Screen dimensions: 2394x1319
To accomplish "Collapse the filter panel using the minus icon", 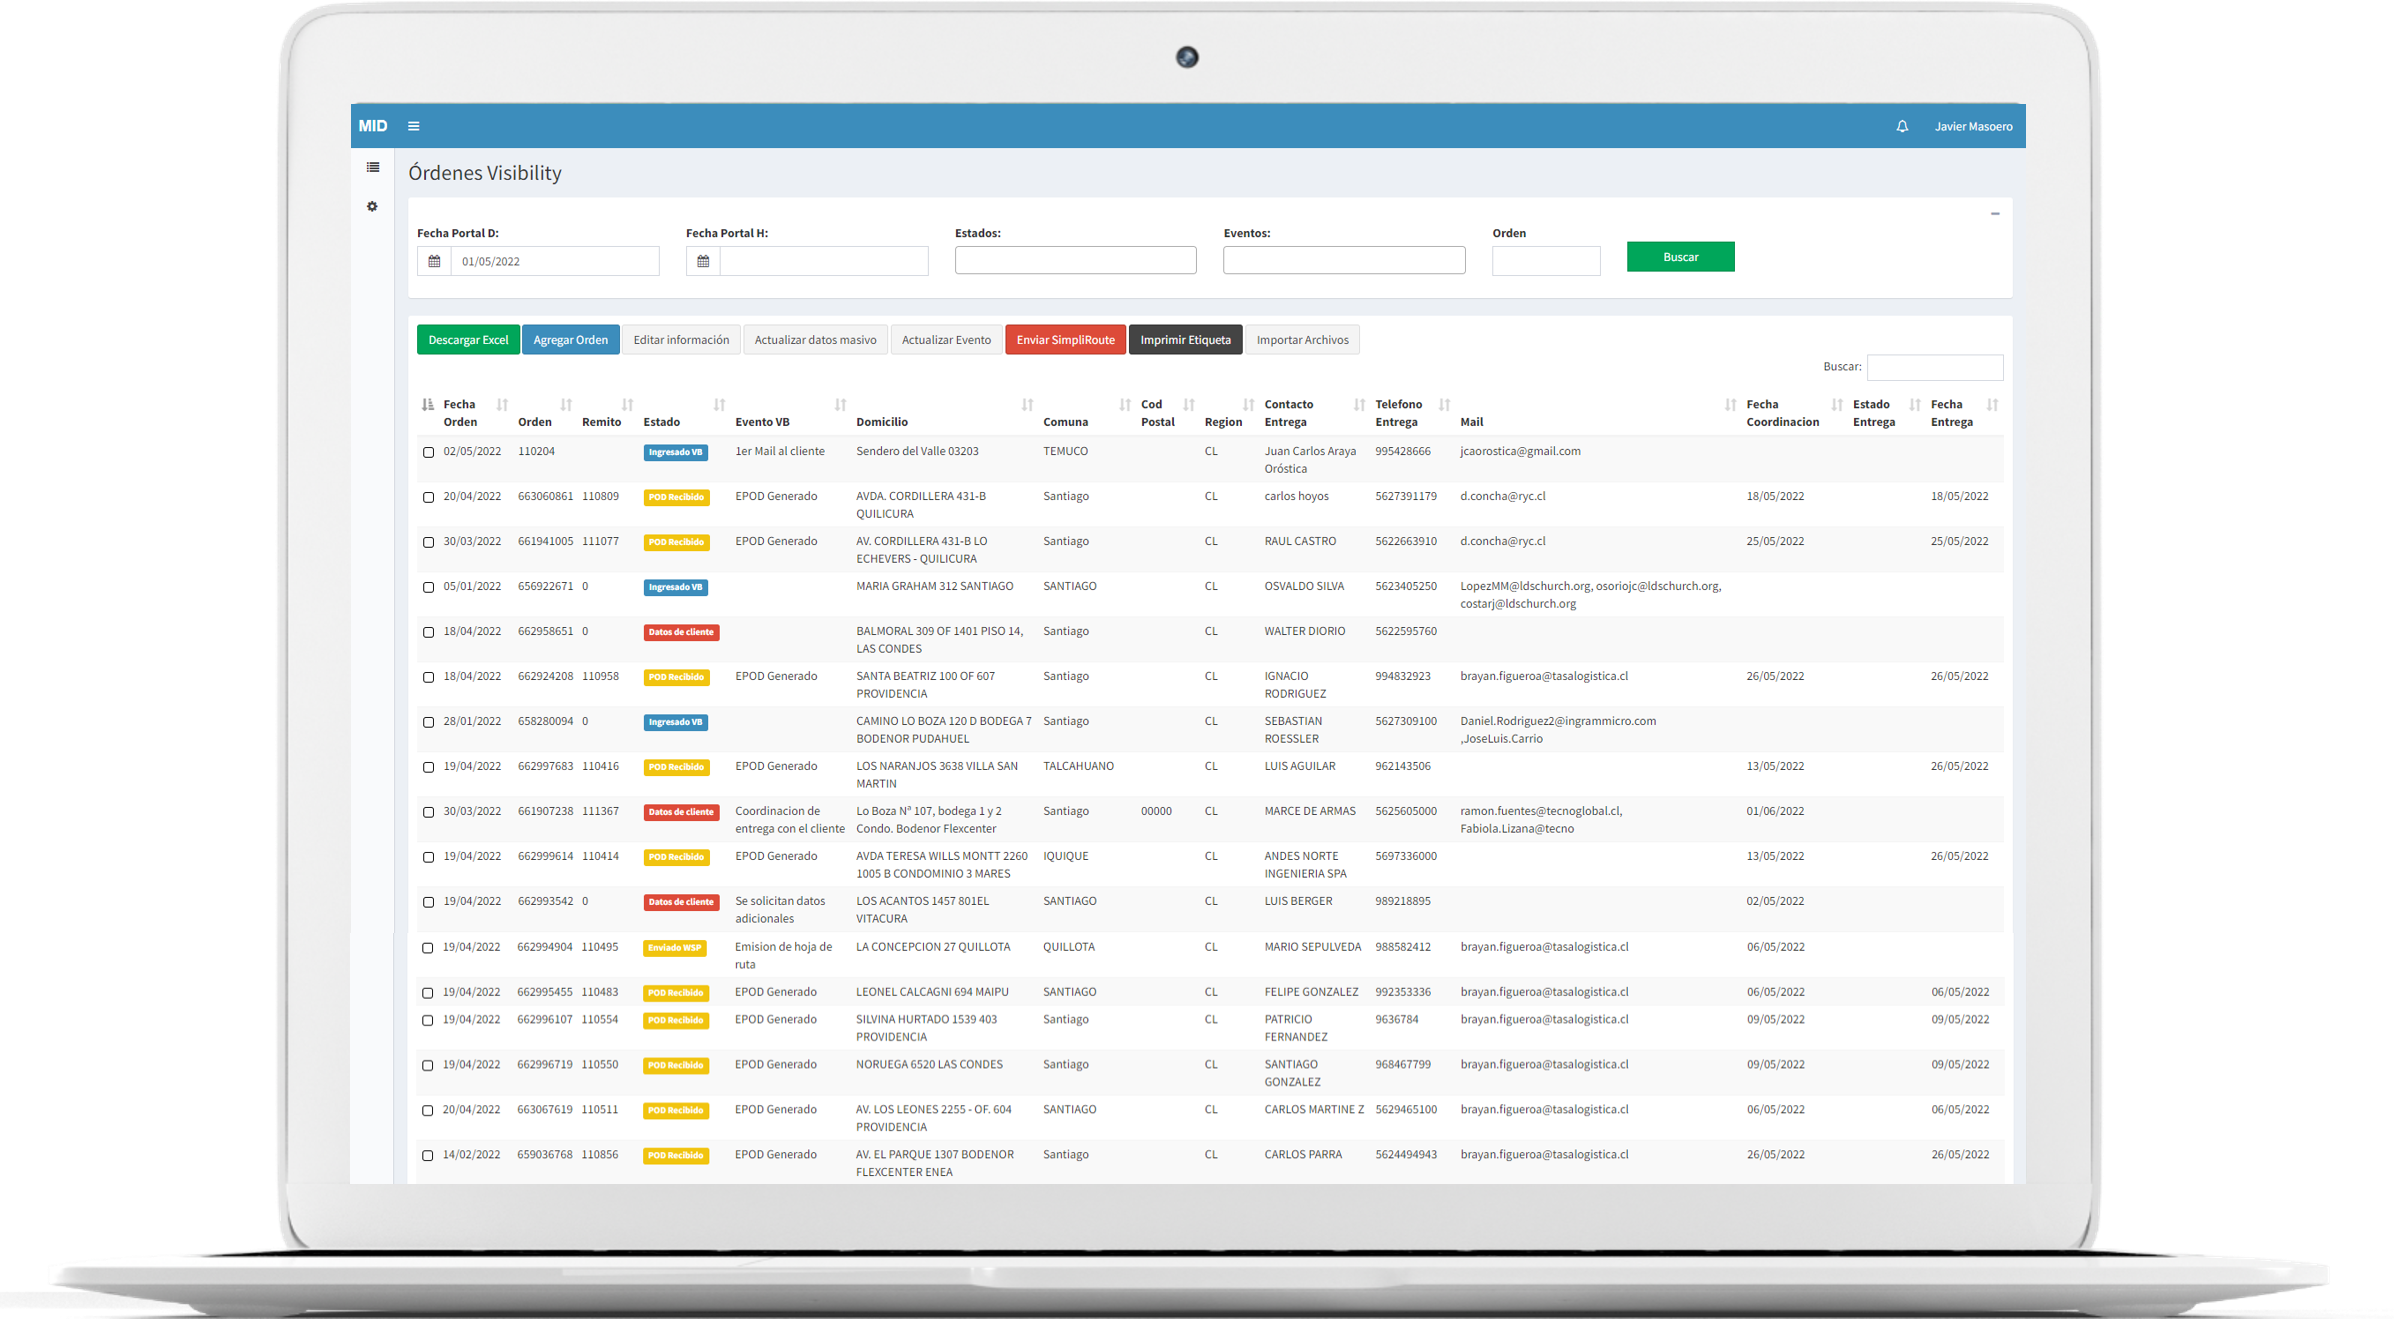I will 1994,213.
